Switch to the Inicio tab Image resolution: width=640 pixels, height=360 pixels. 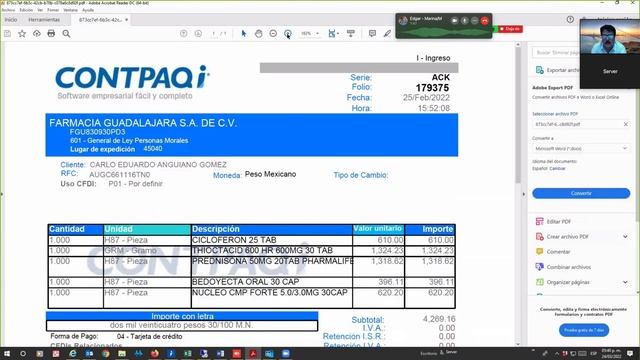11,20
